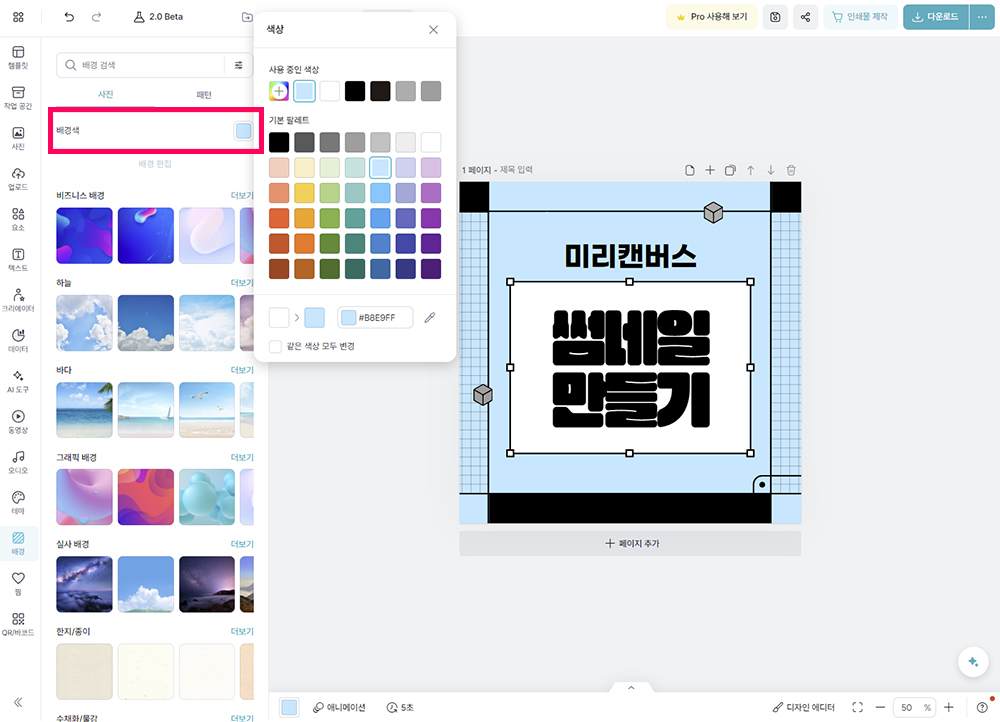Expand 바다 category with 더보기
This screenshot has height=722, width=1000.
tap(242, 370)
